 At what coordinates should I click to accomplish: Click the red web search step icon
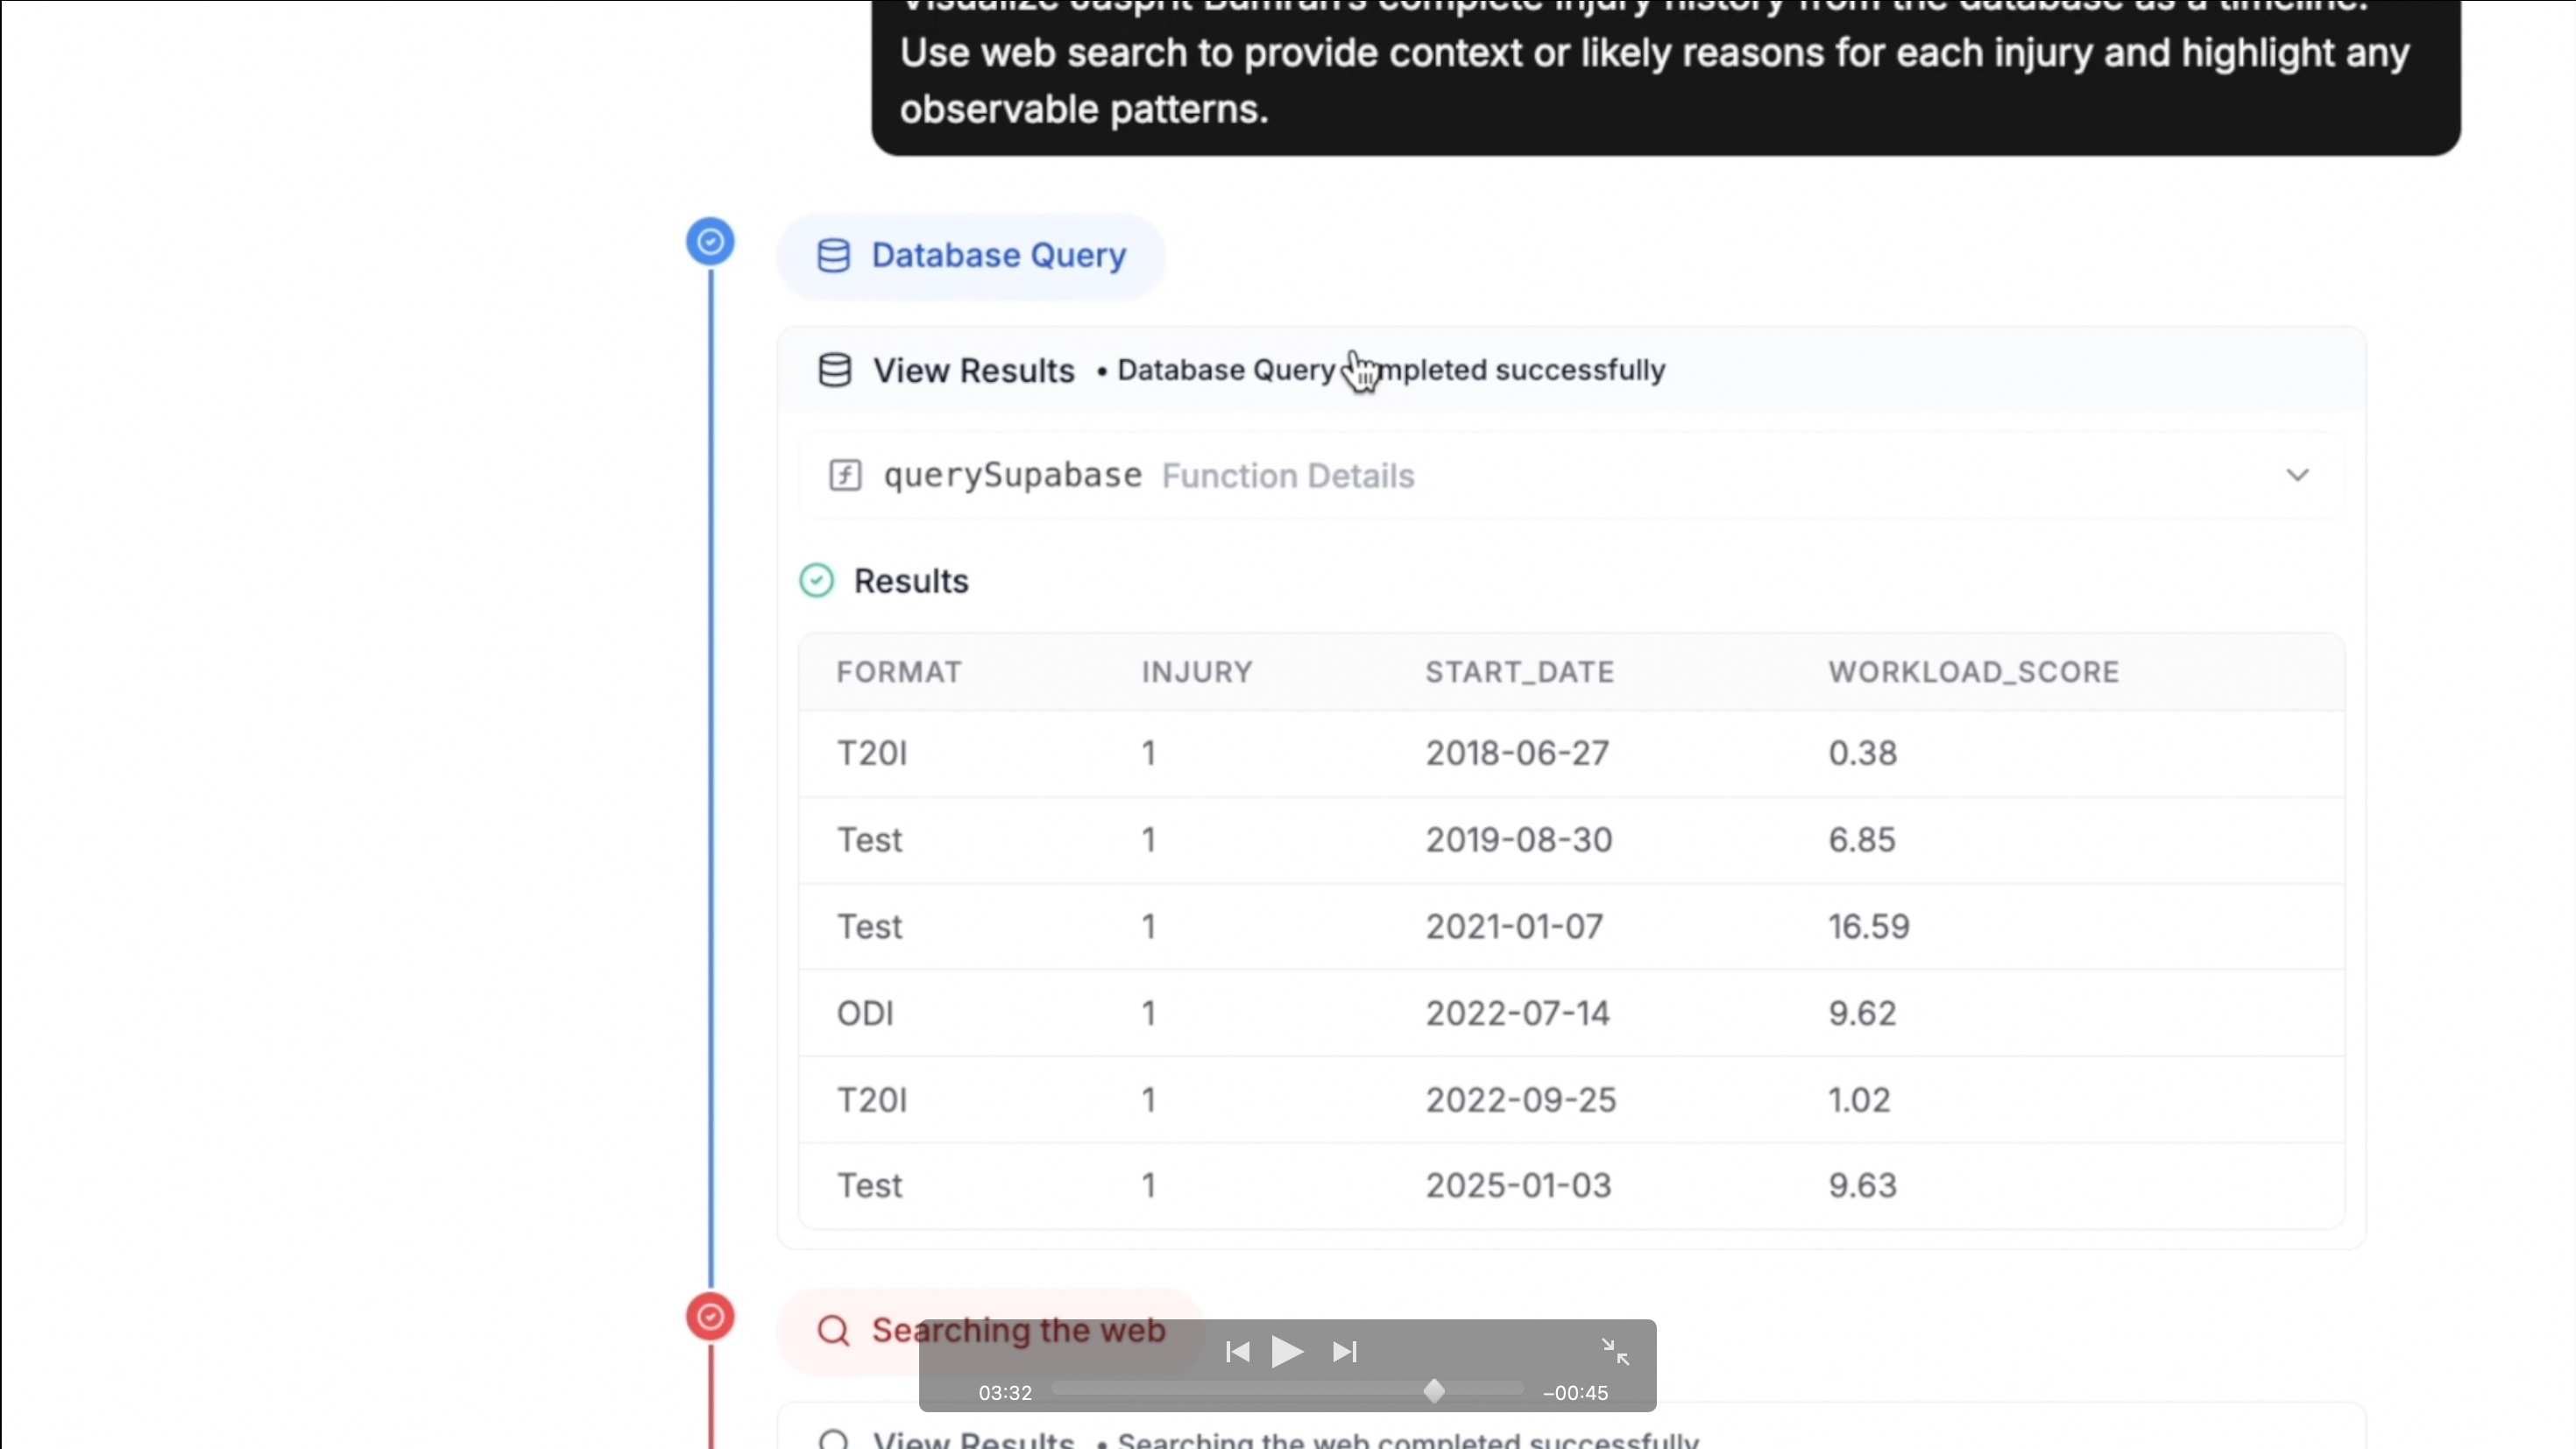tap(710, 1317)
